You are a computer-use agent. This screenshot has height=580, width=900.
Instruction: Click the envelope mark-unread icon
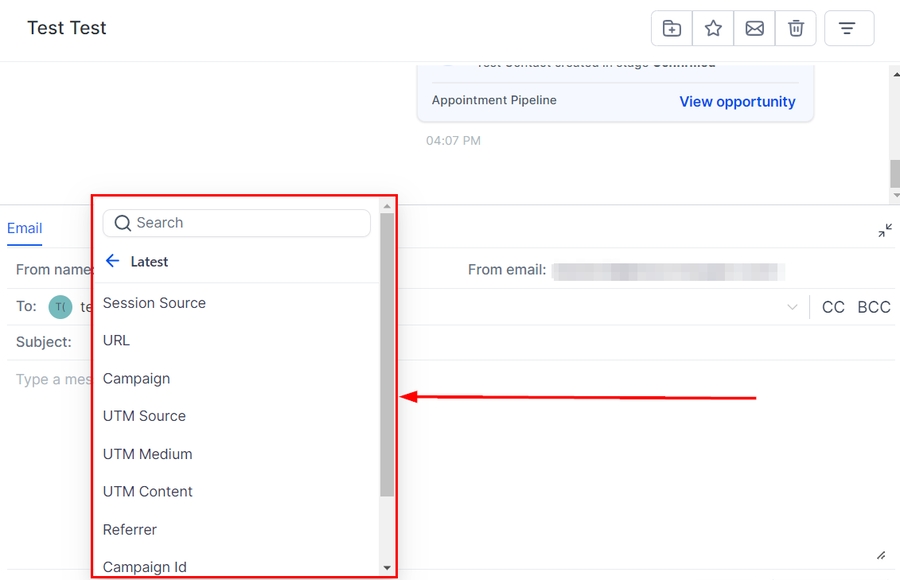click(755, 29)
